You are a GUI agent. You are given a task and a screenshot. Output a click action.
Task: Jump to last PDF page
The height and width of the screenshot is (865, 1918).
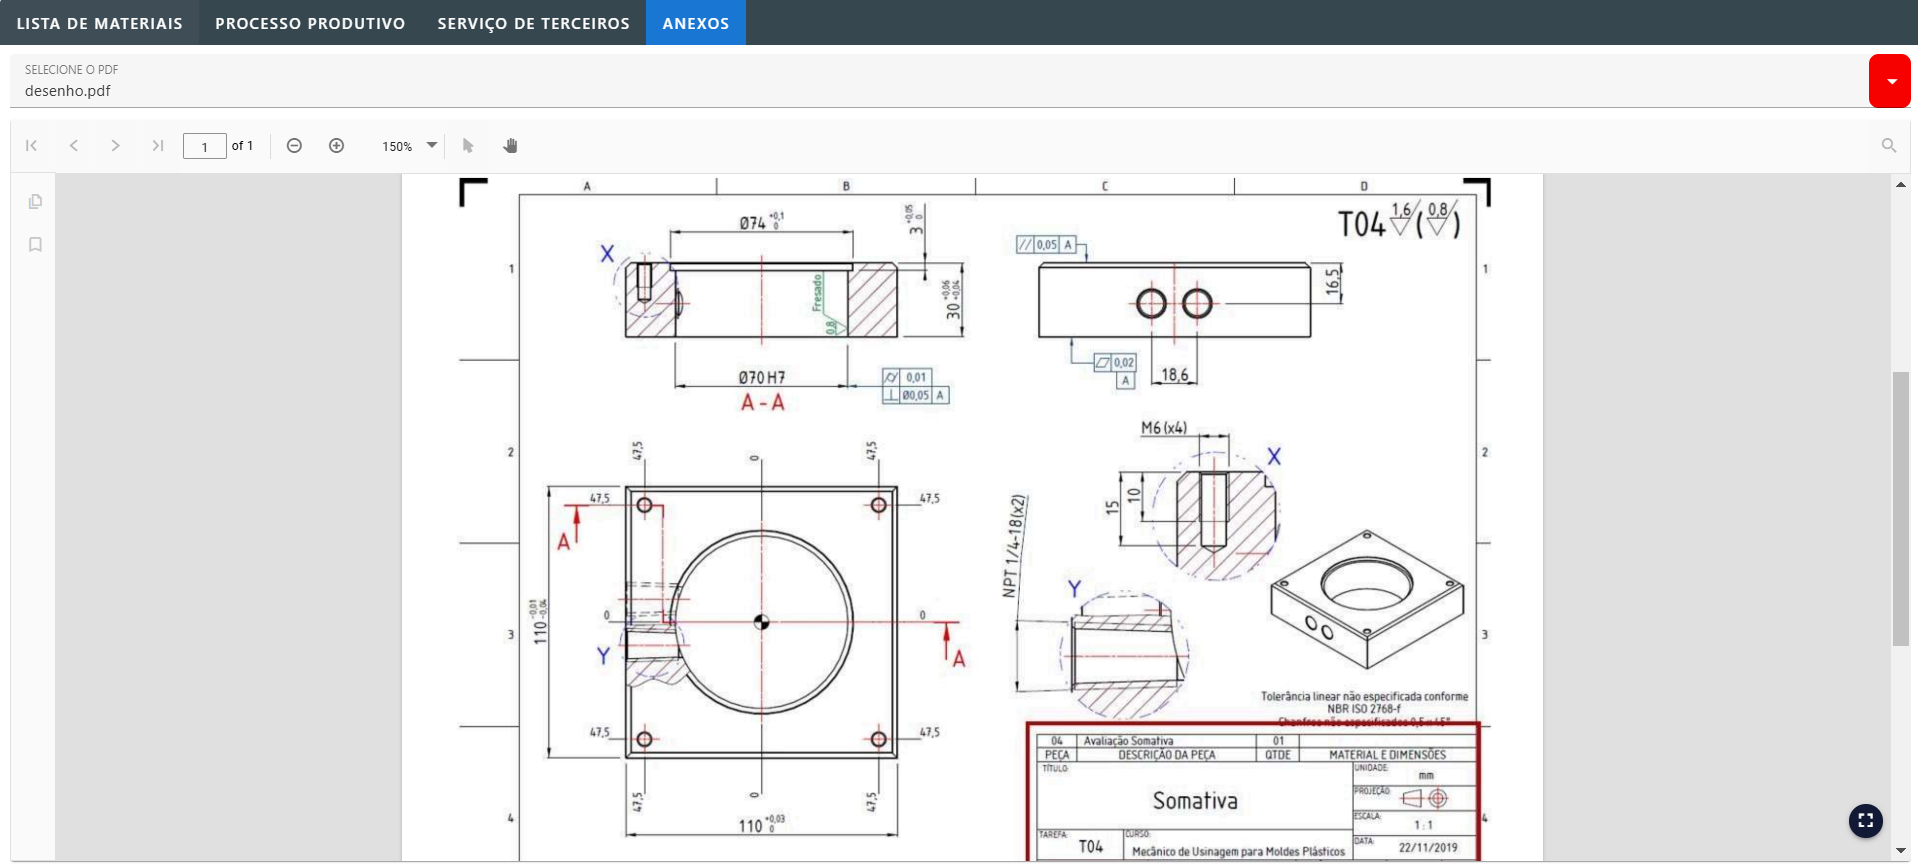click(x=158, y=146)
